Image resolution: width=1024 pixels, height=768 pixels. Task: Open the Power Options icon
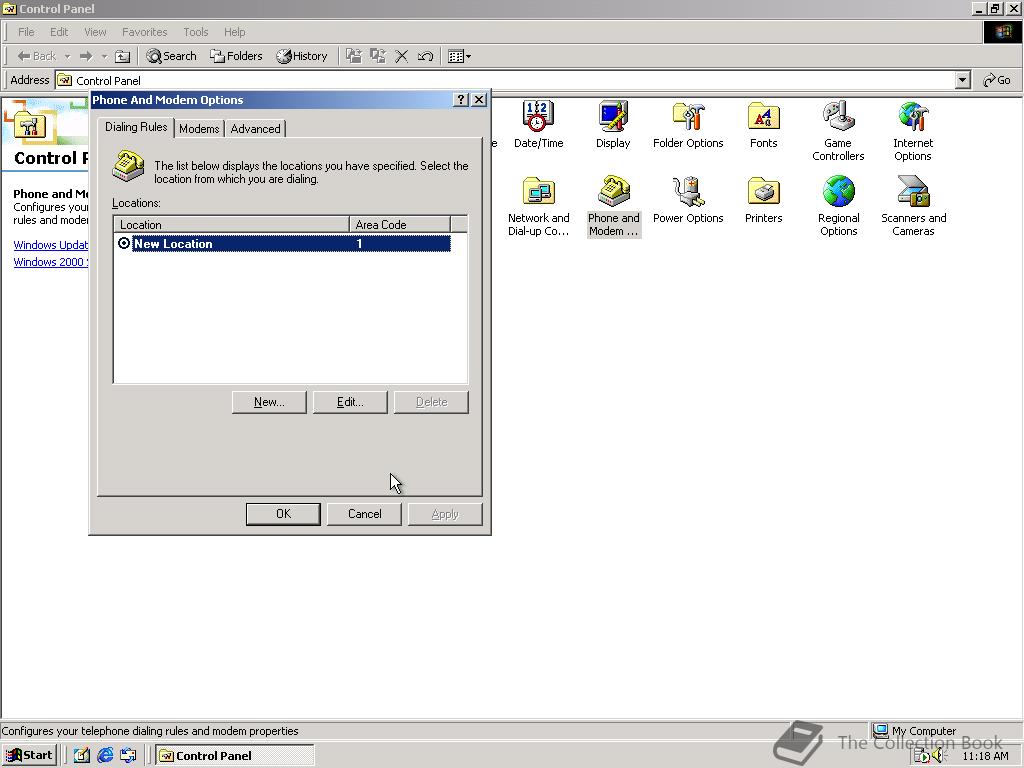[688, 199]
